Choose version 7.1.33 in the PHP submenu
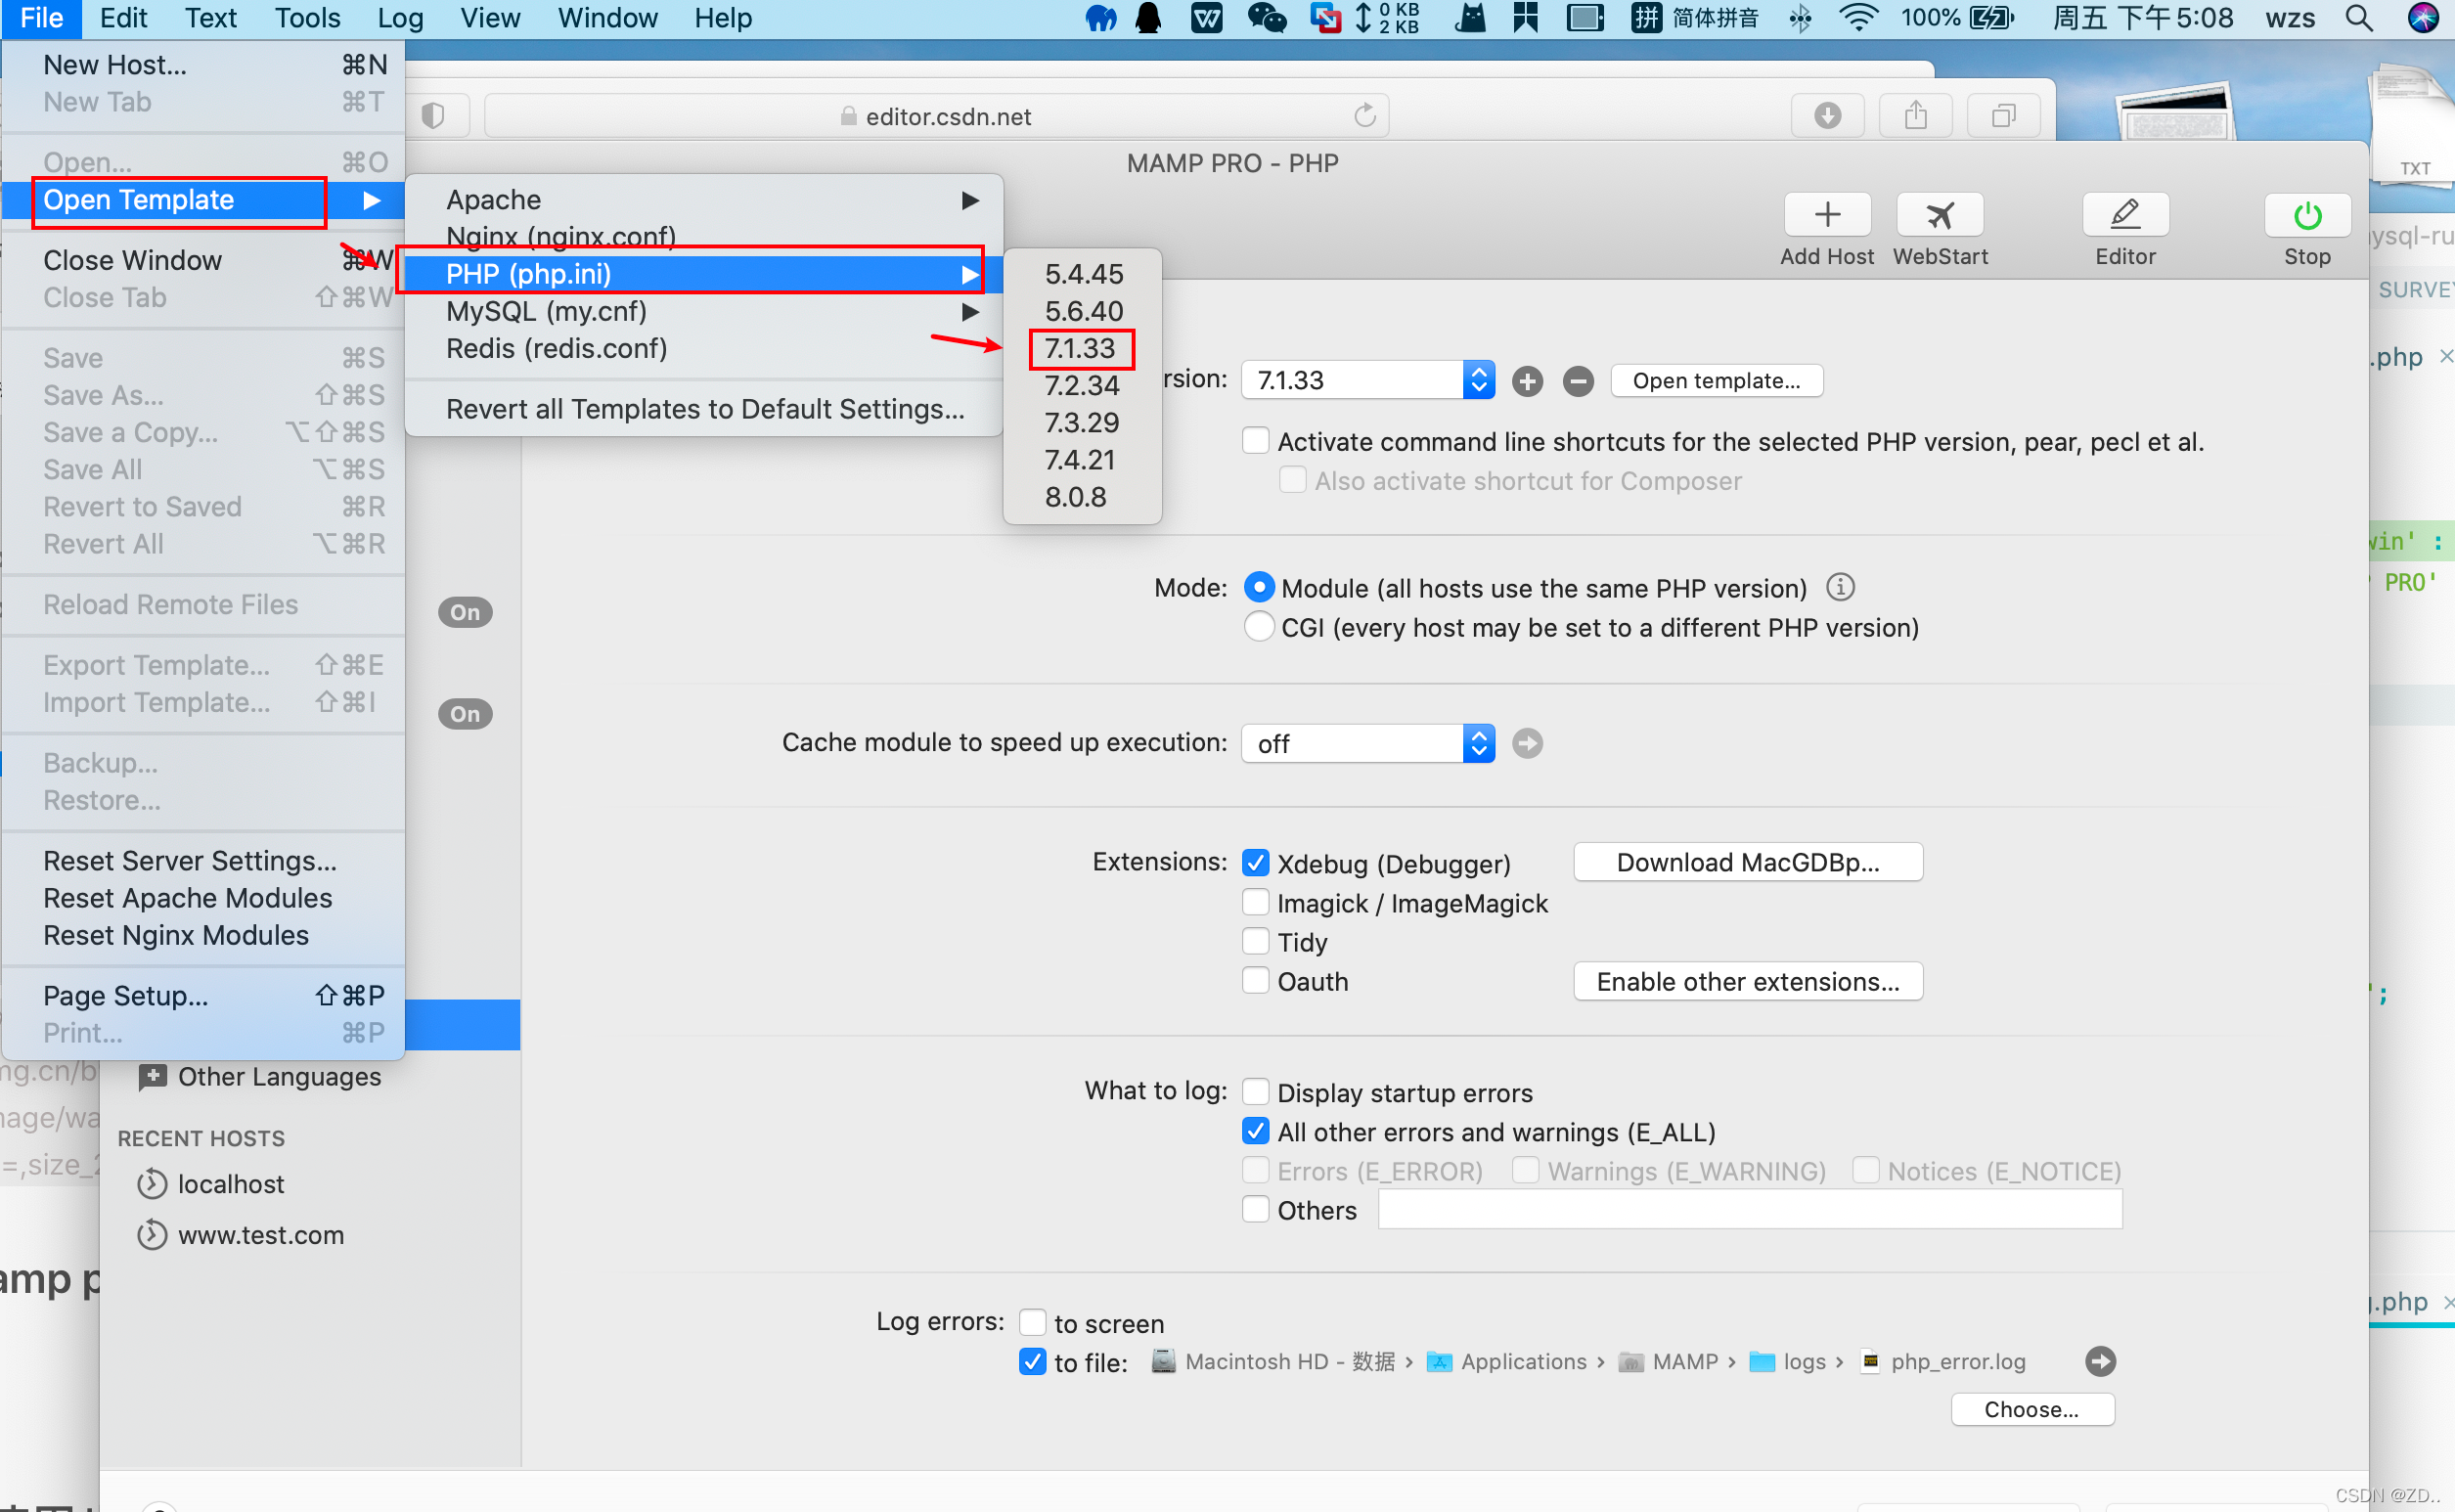Image resolution: width=2455 pixels, height=1512 pixels. tap(1080, 349)
